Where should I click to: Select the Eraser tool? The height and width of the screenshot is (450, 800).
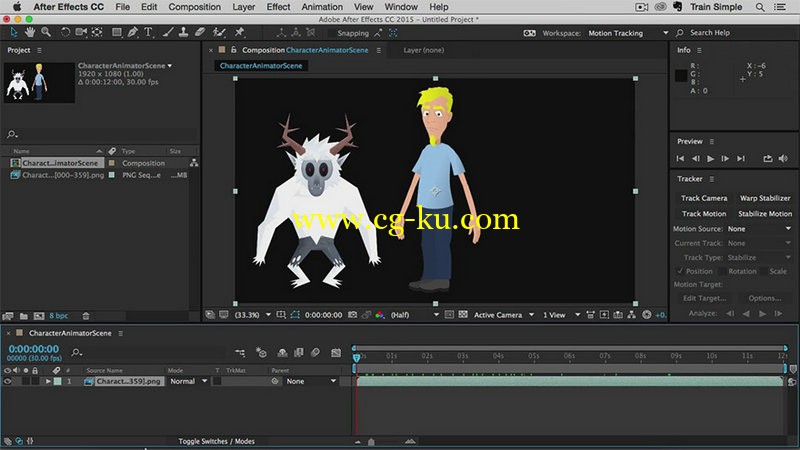(x=199, y=32)
